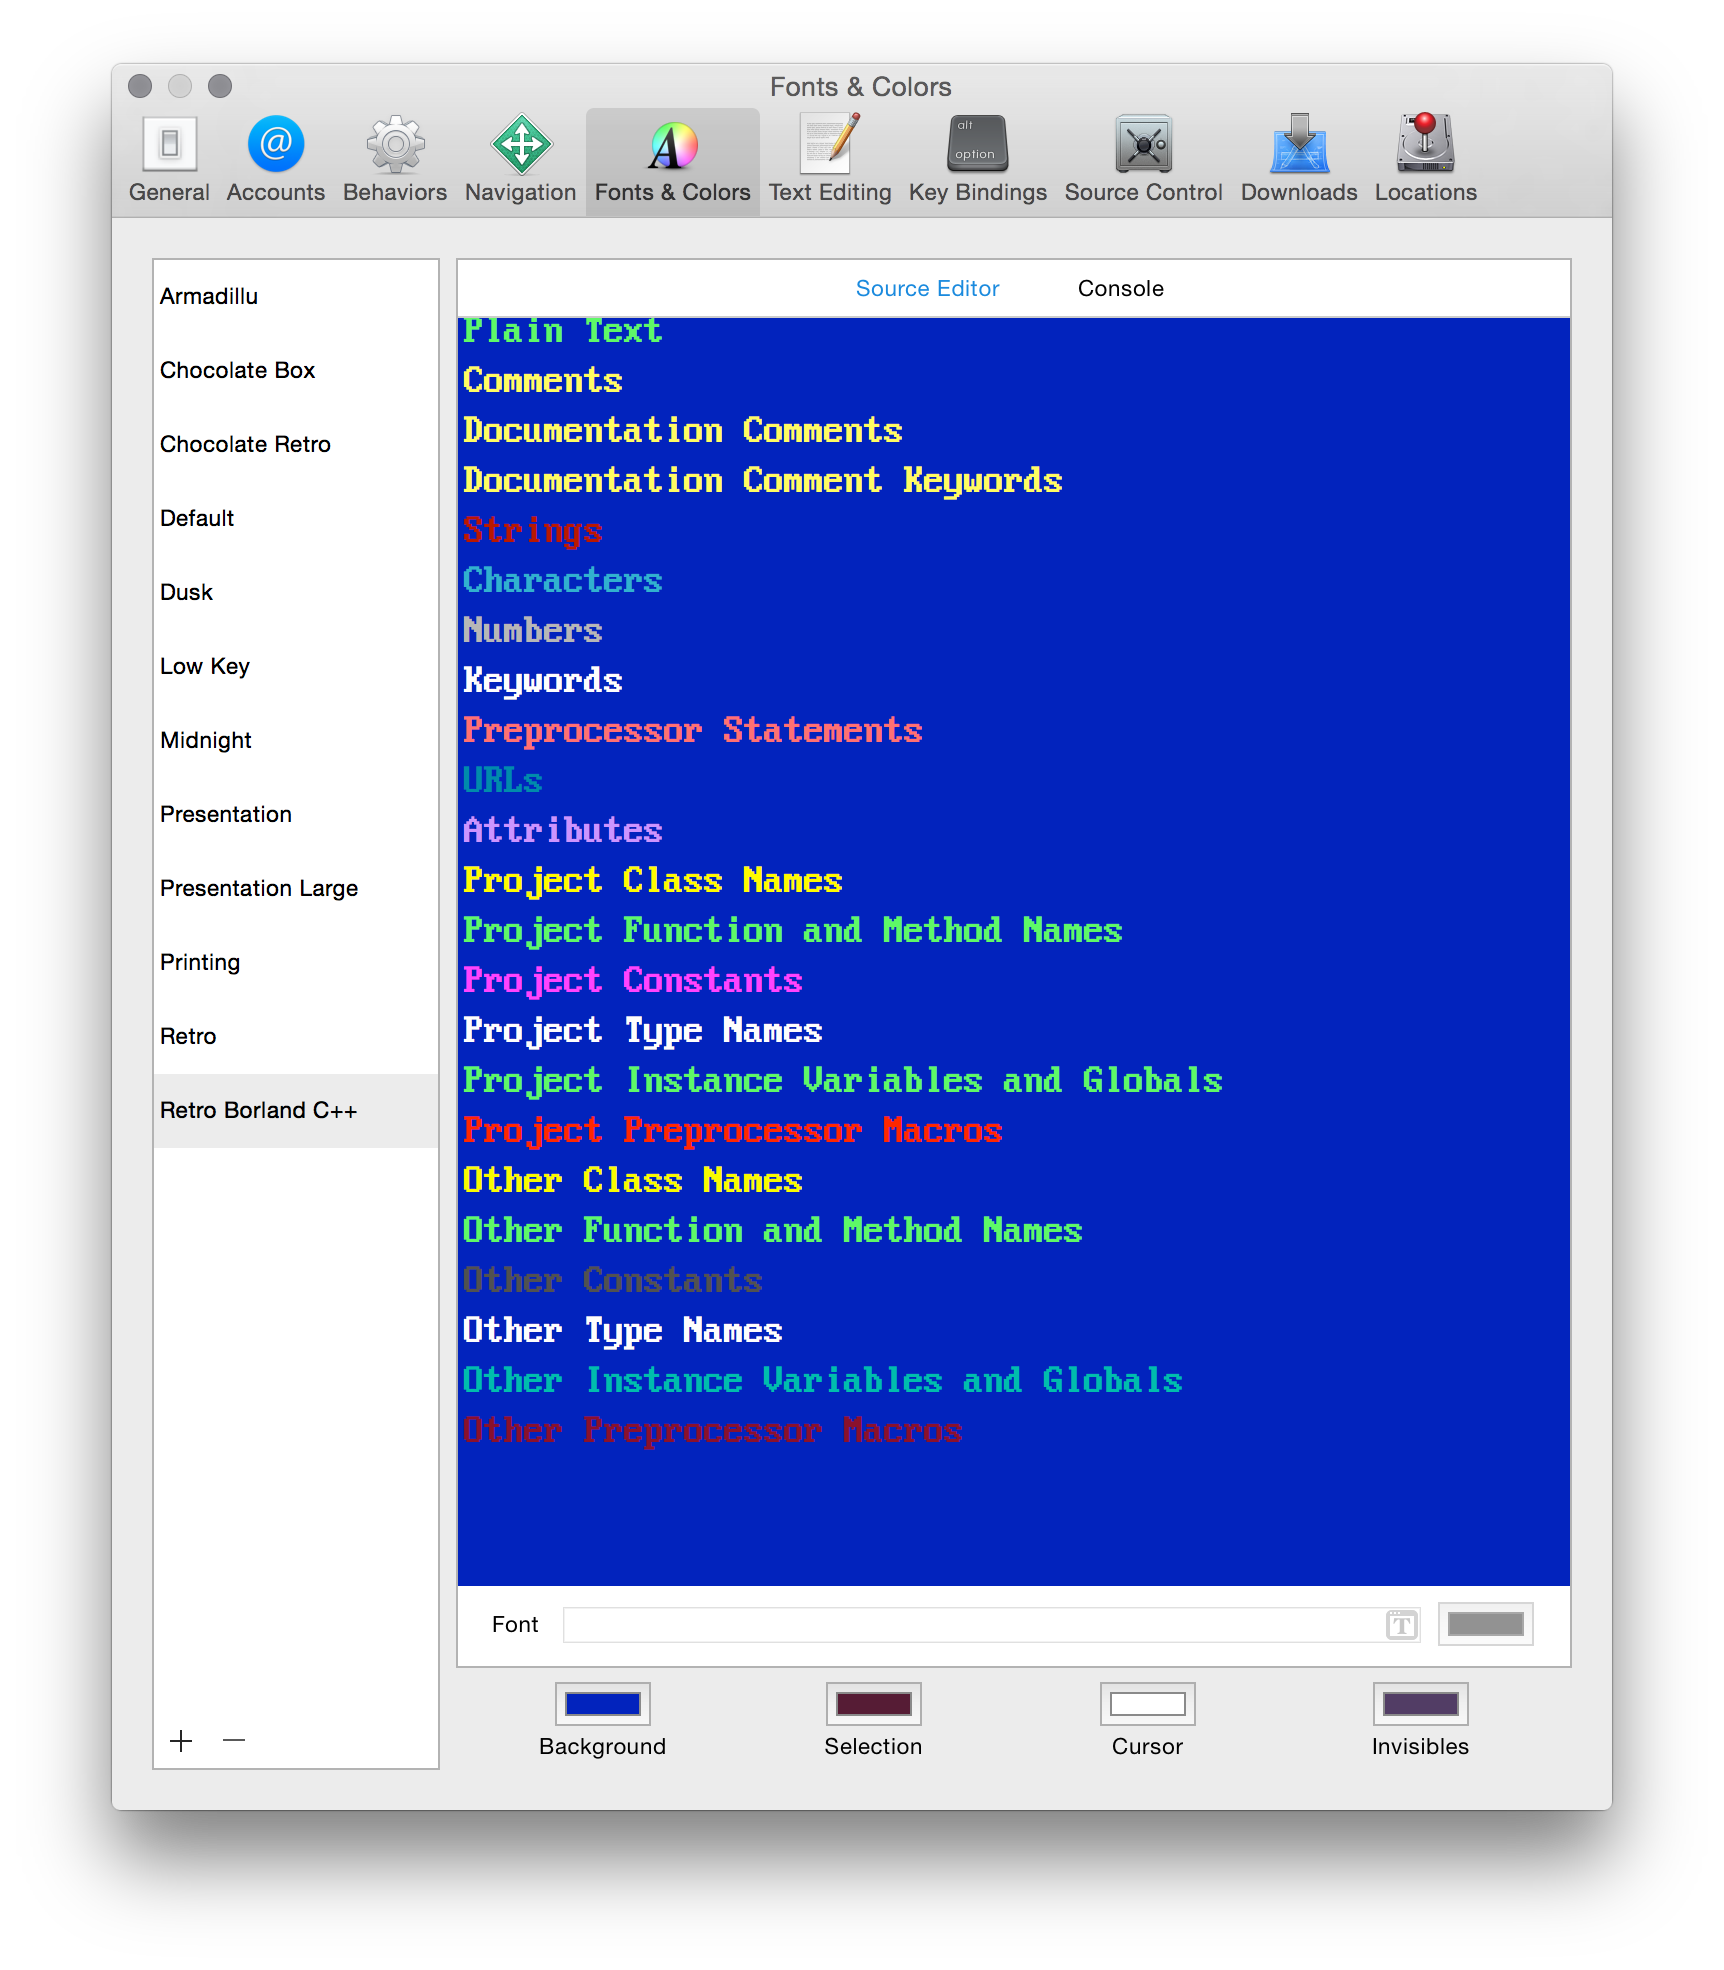Select URLs syntax row
Image resolution: width=1724 pixels, height=1970 pixels.
[1014, 780]
